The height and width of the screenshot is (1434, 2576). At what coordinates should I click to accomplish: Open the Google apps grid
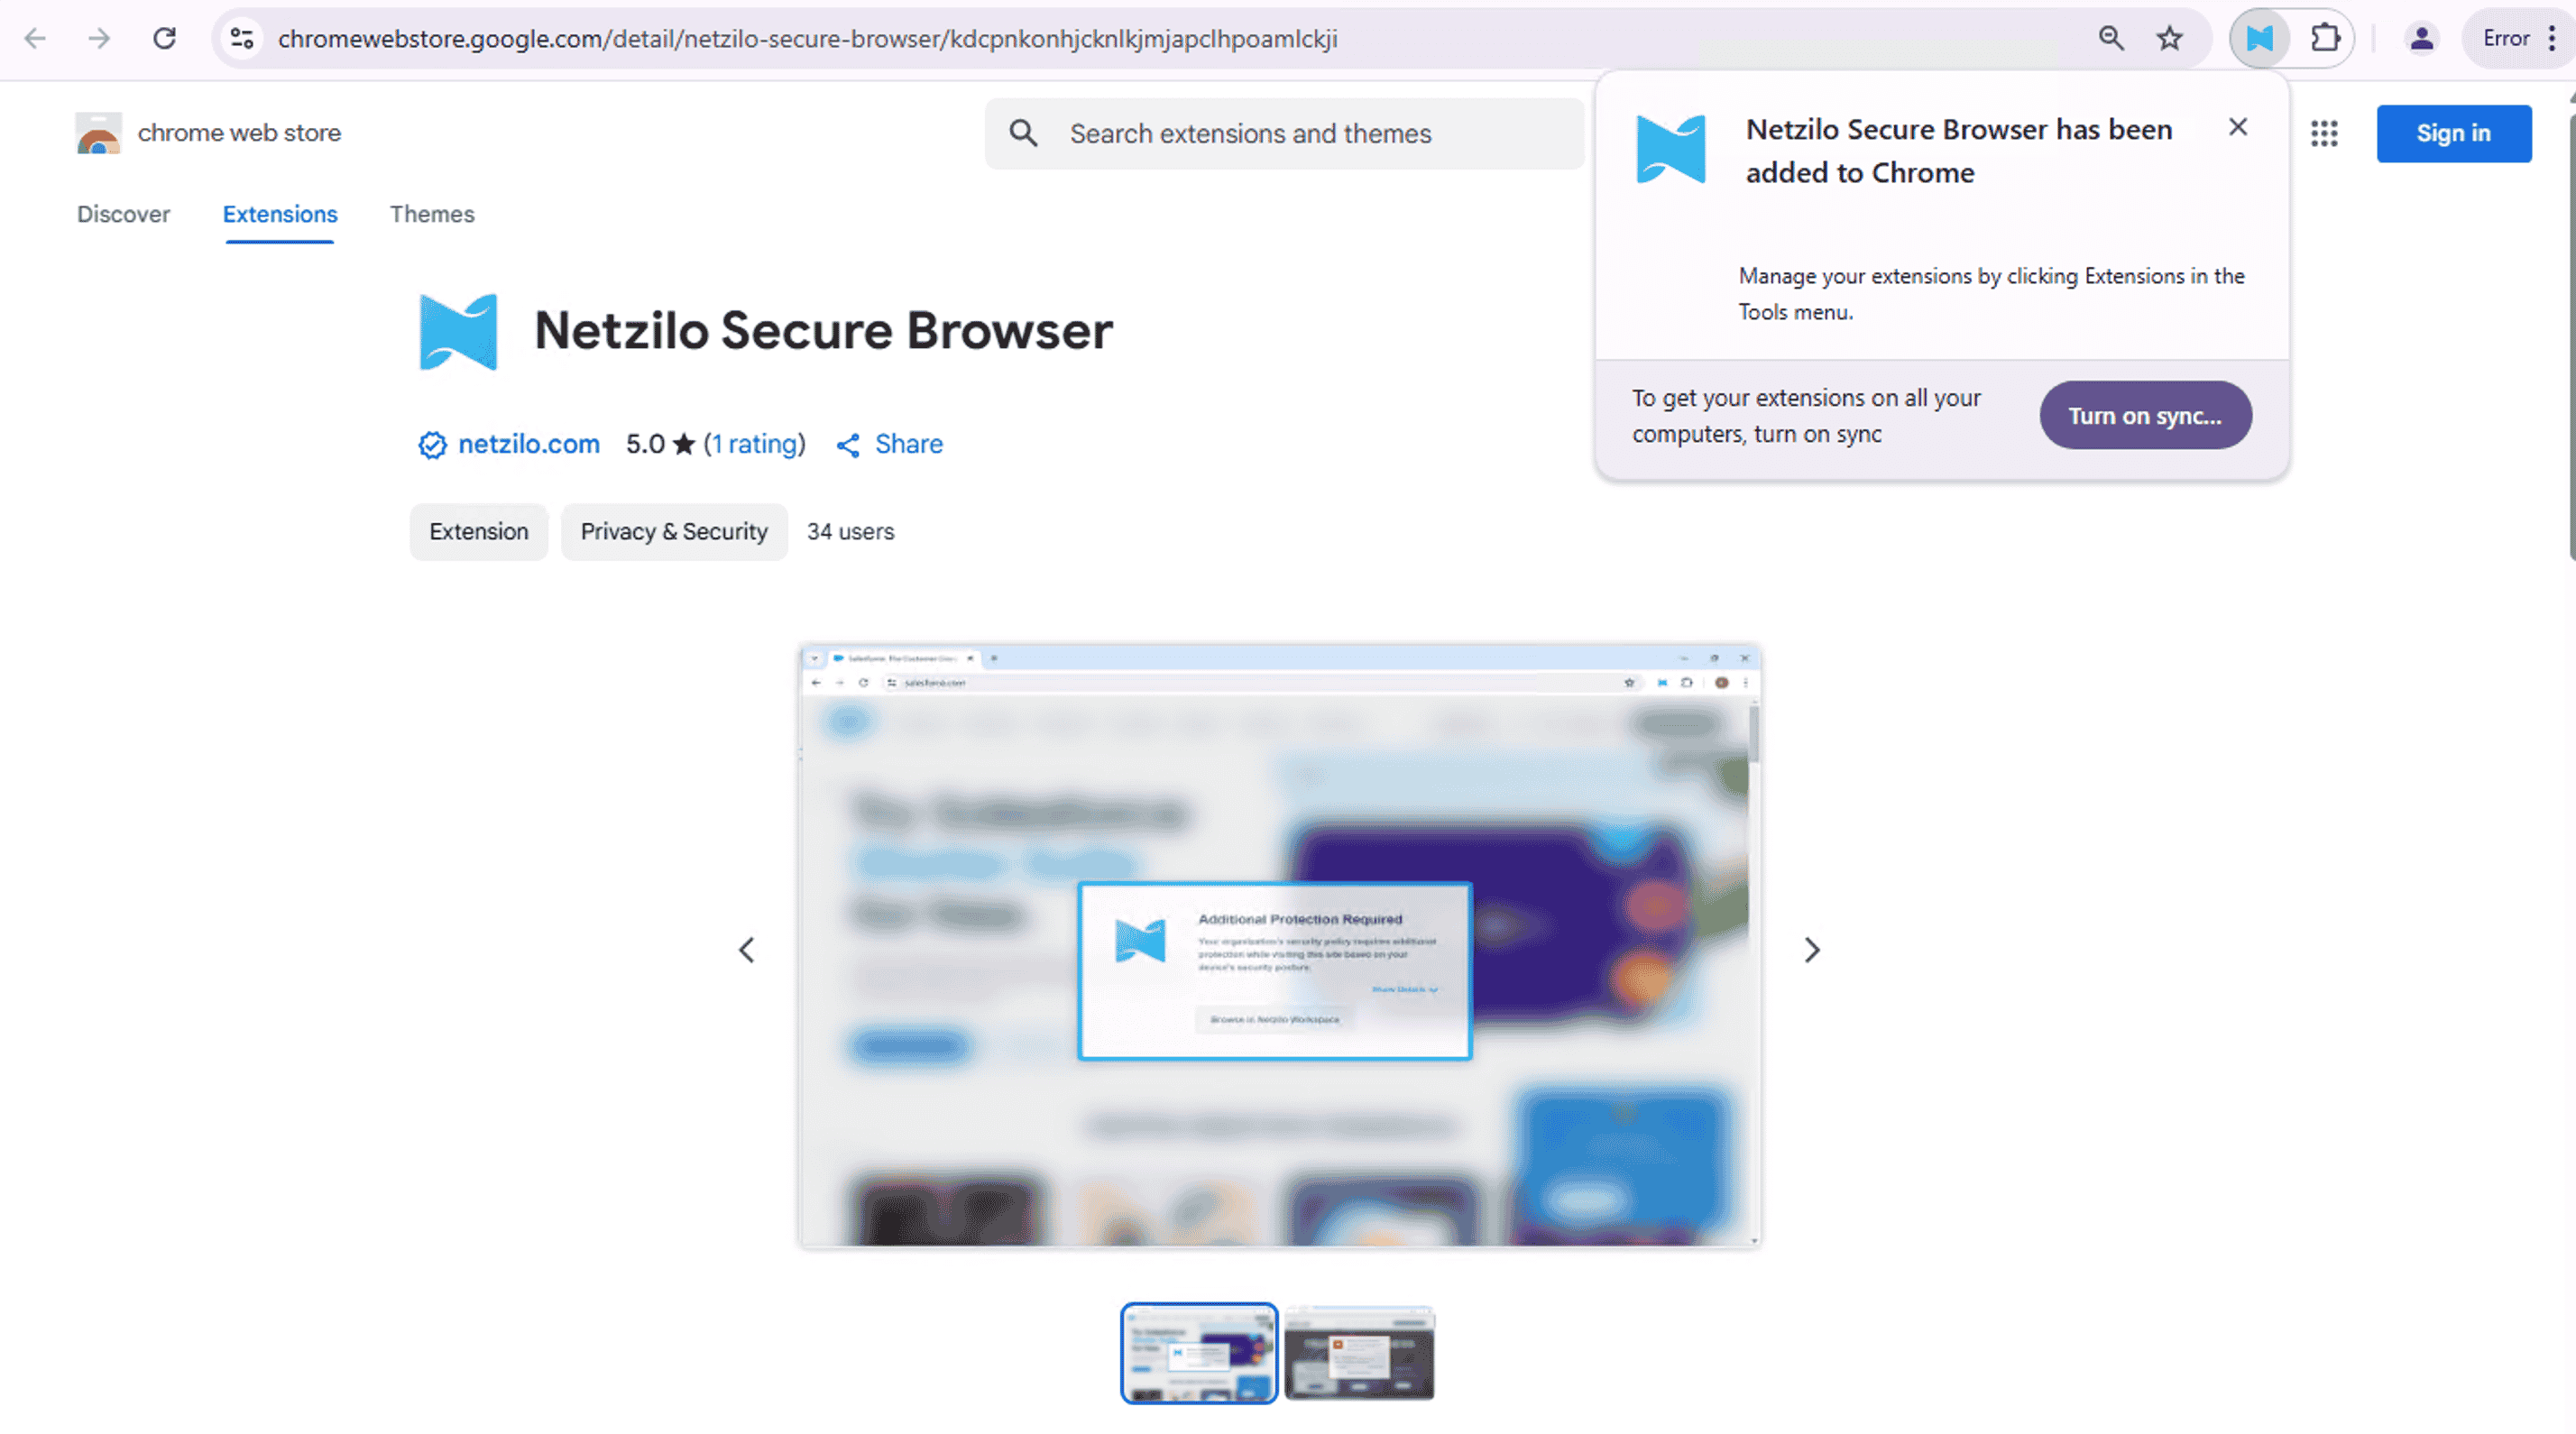[2324, 133]
